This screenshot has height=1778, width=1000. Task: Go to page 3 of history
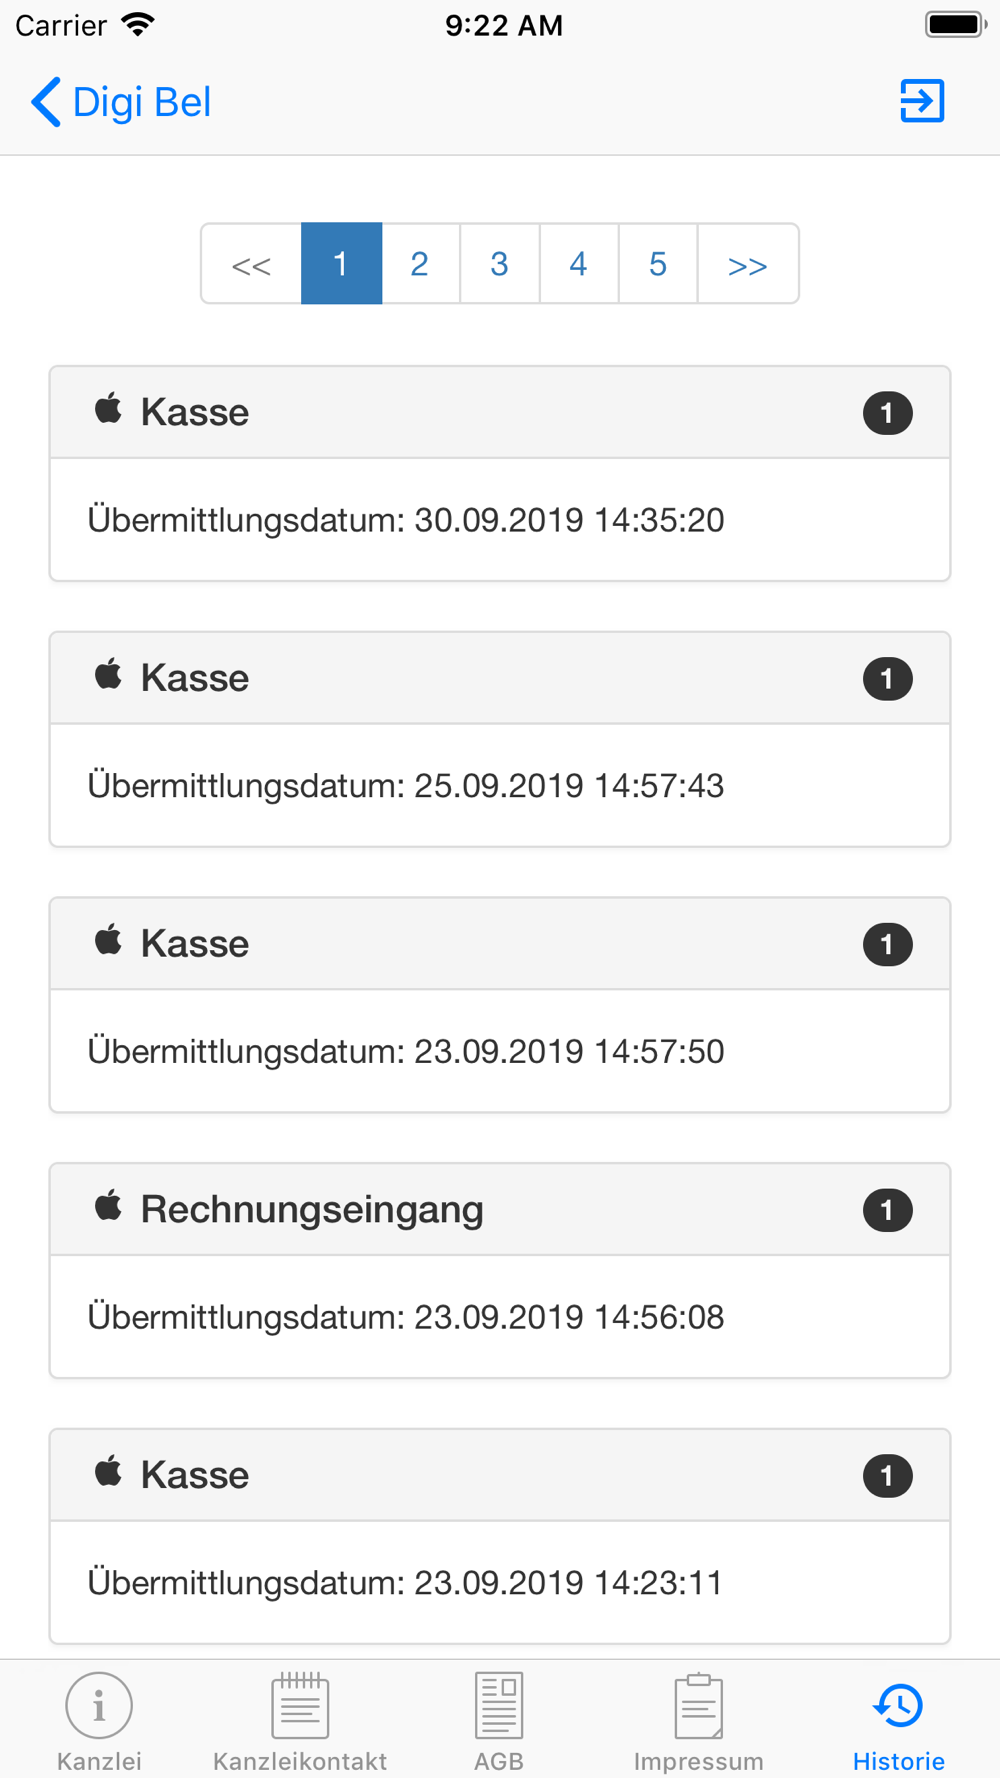click(499, 263)
